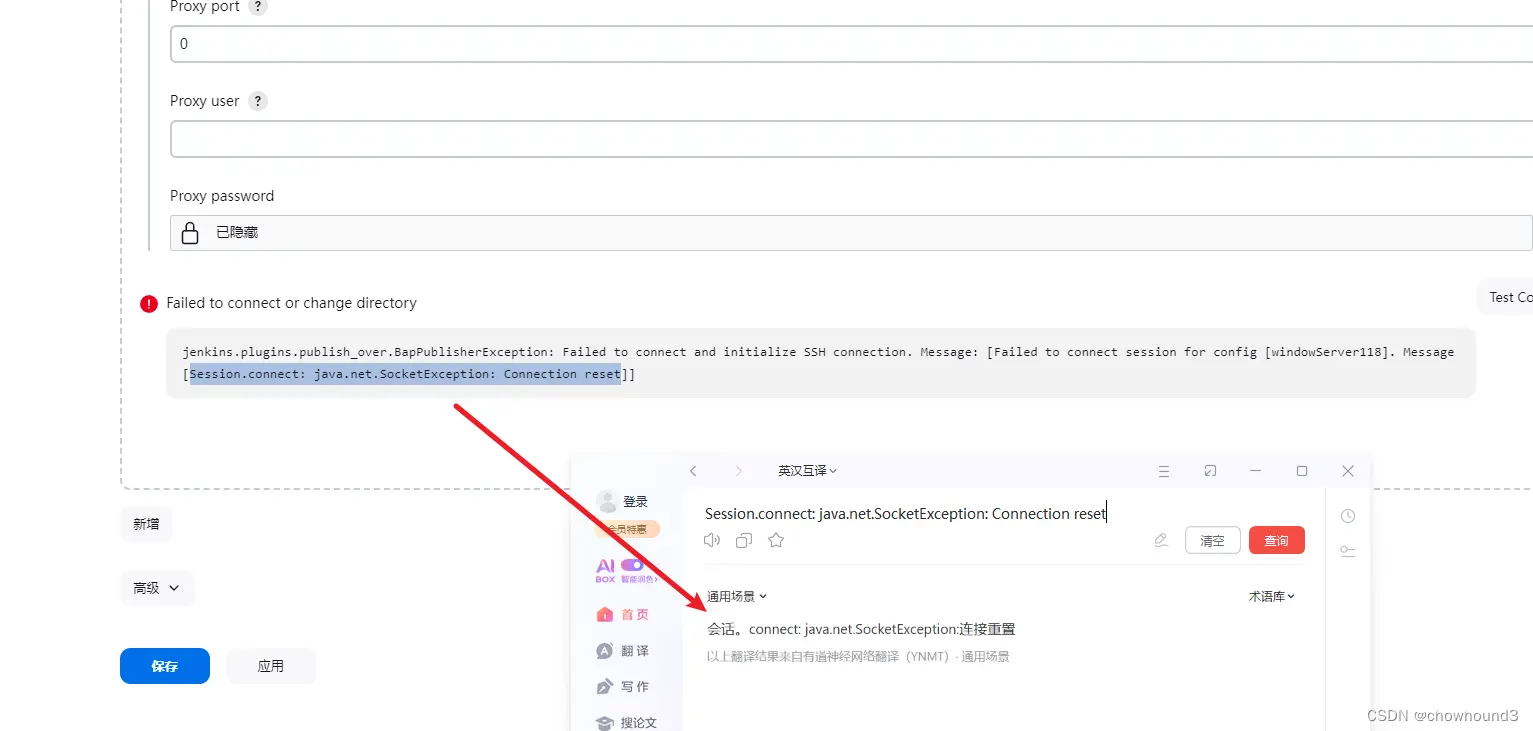Viewport: 1533px width, 731px height.
Task: Open the 英汉互译 language dropdown
Action: 808,471
